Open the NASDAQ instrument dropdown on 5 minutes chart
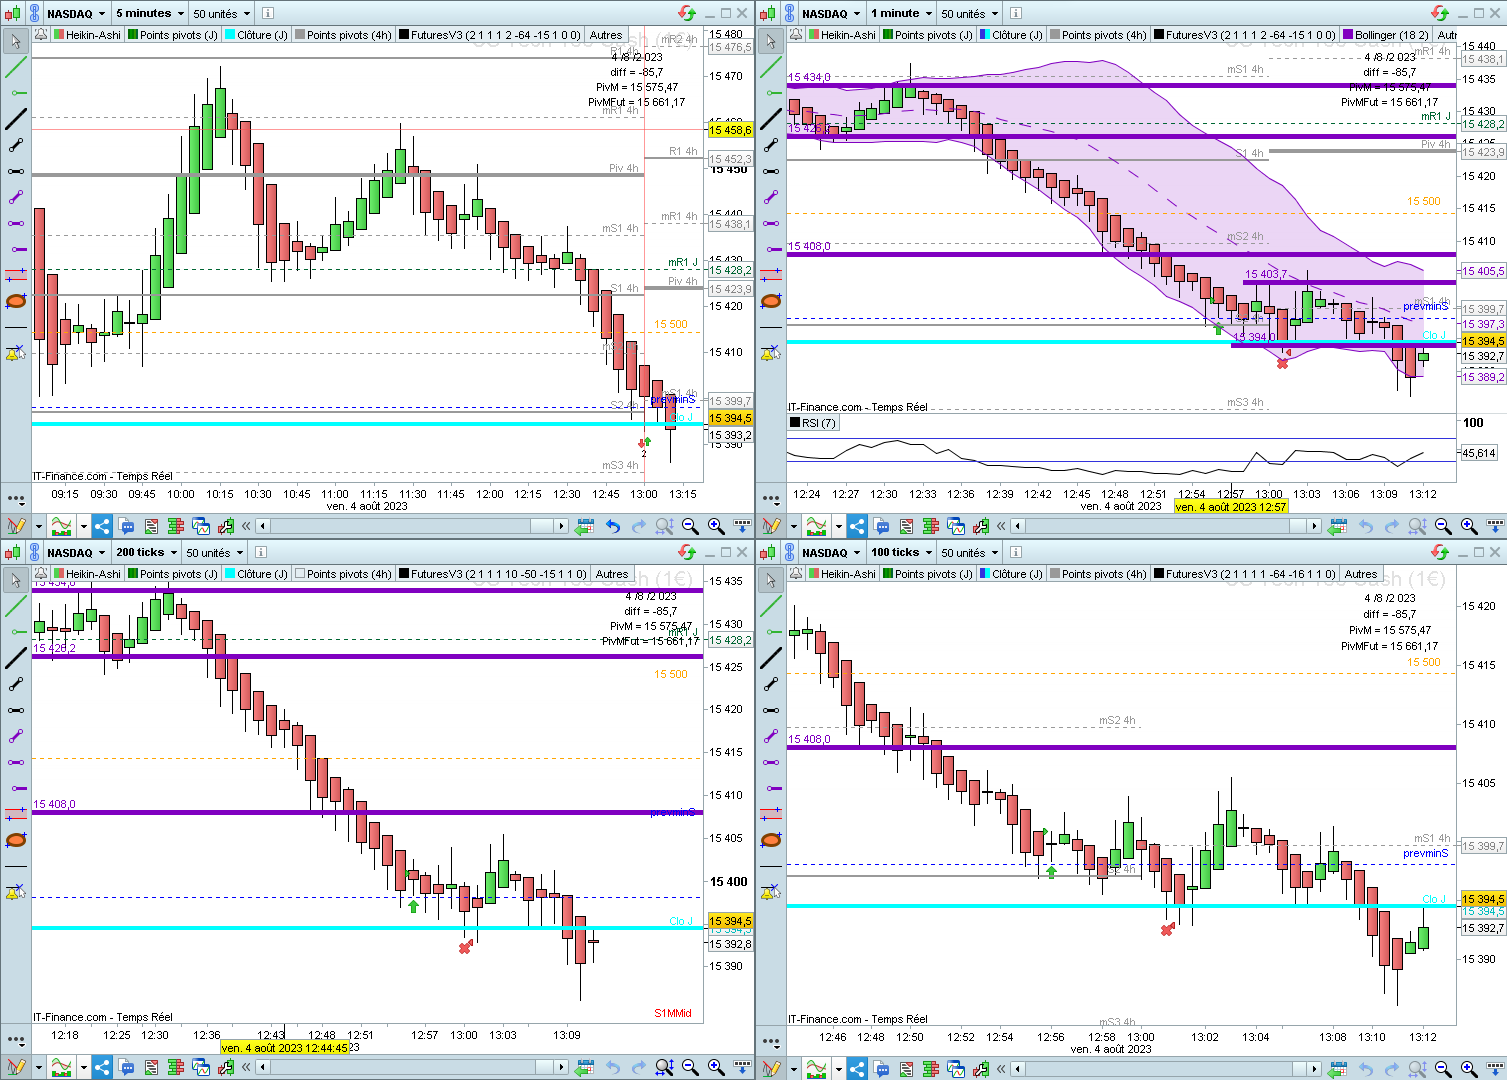This screenshot has width=1507, height=1080. 76,13
